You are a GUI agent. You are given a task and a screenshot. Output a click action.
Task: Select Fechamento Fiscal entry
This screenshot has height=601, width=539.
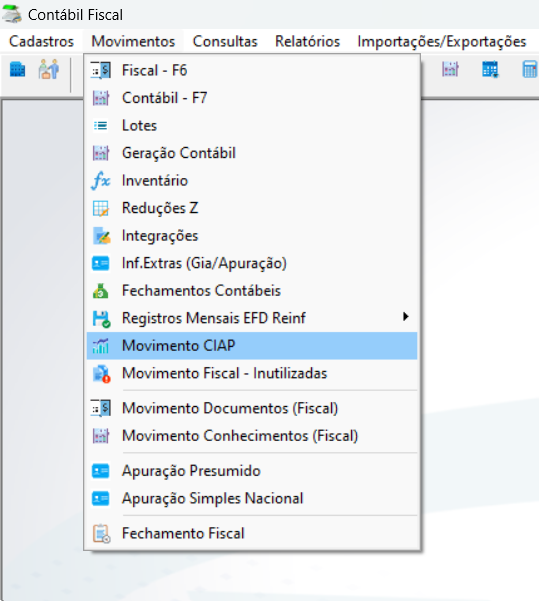(252, 534)
